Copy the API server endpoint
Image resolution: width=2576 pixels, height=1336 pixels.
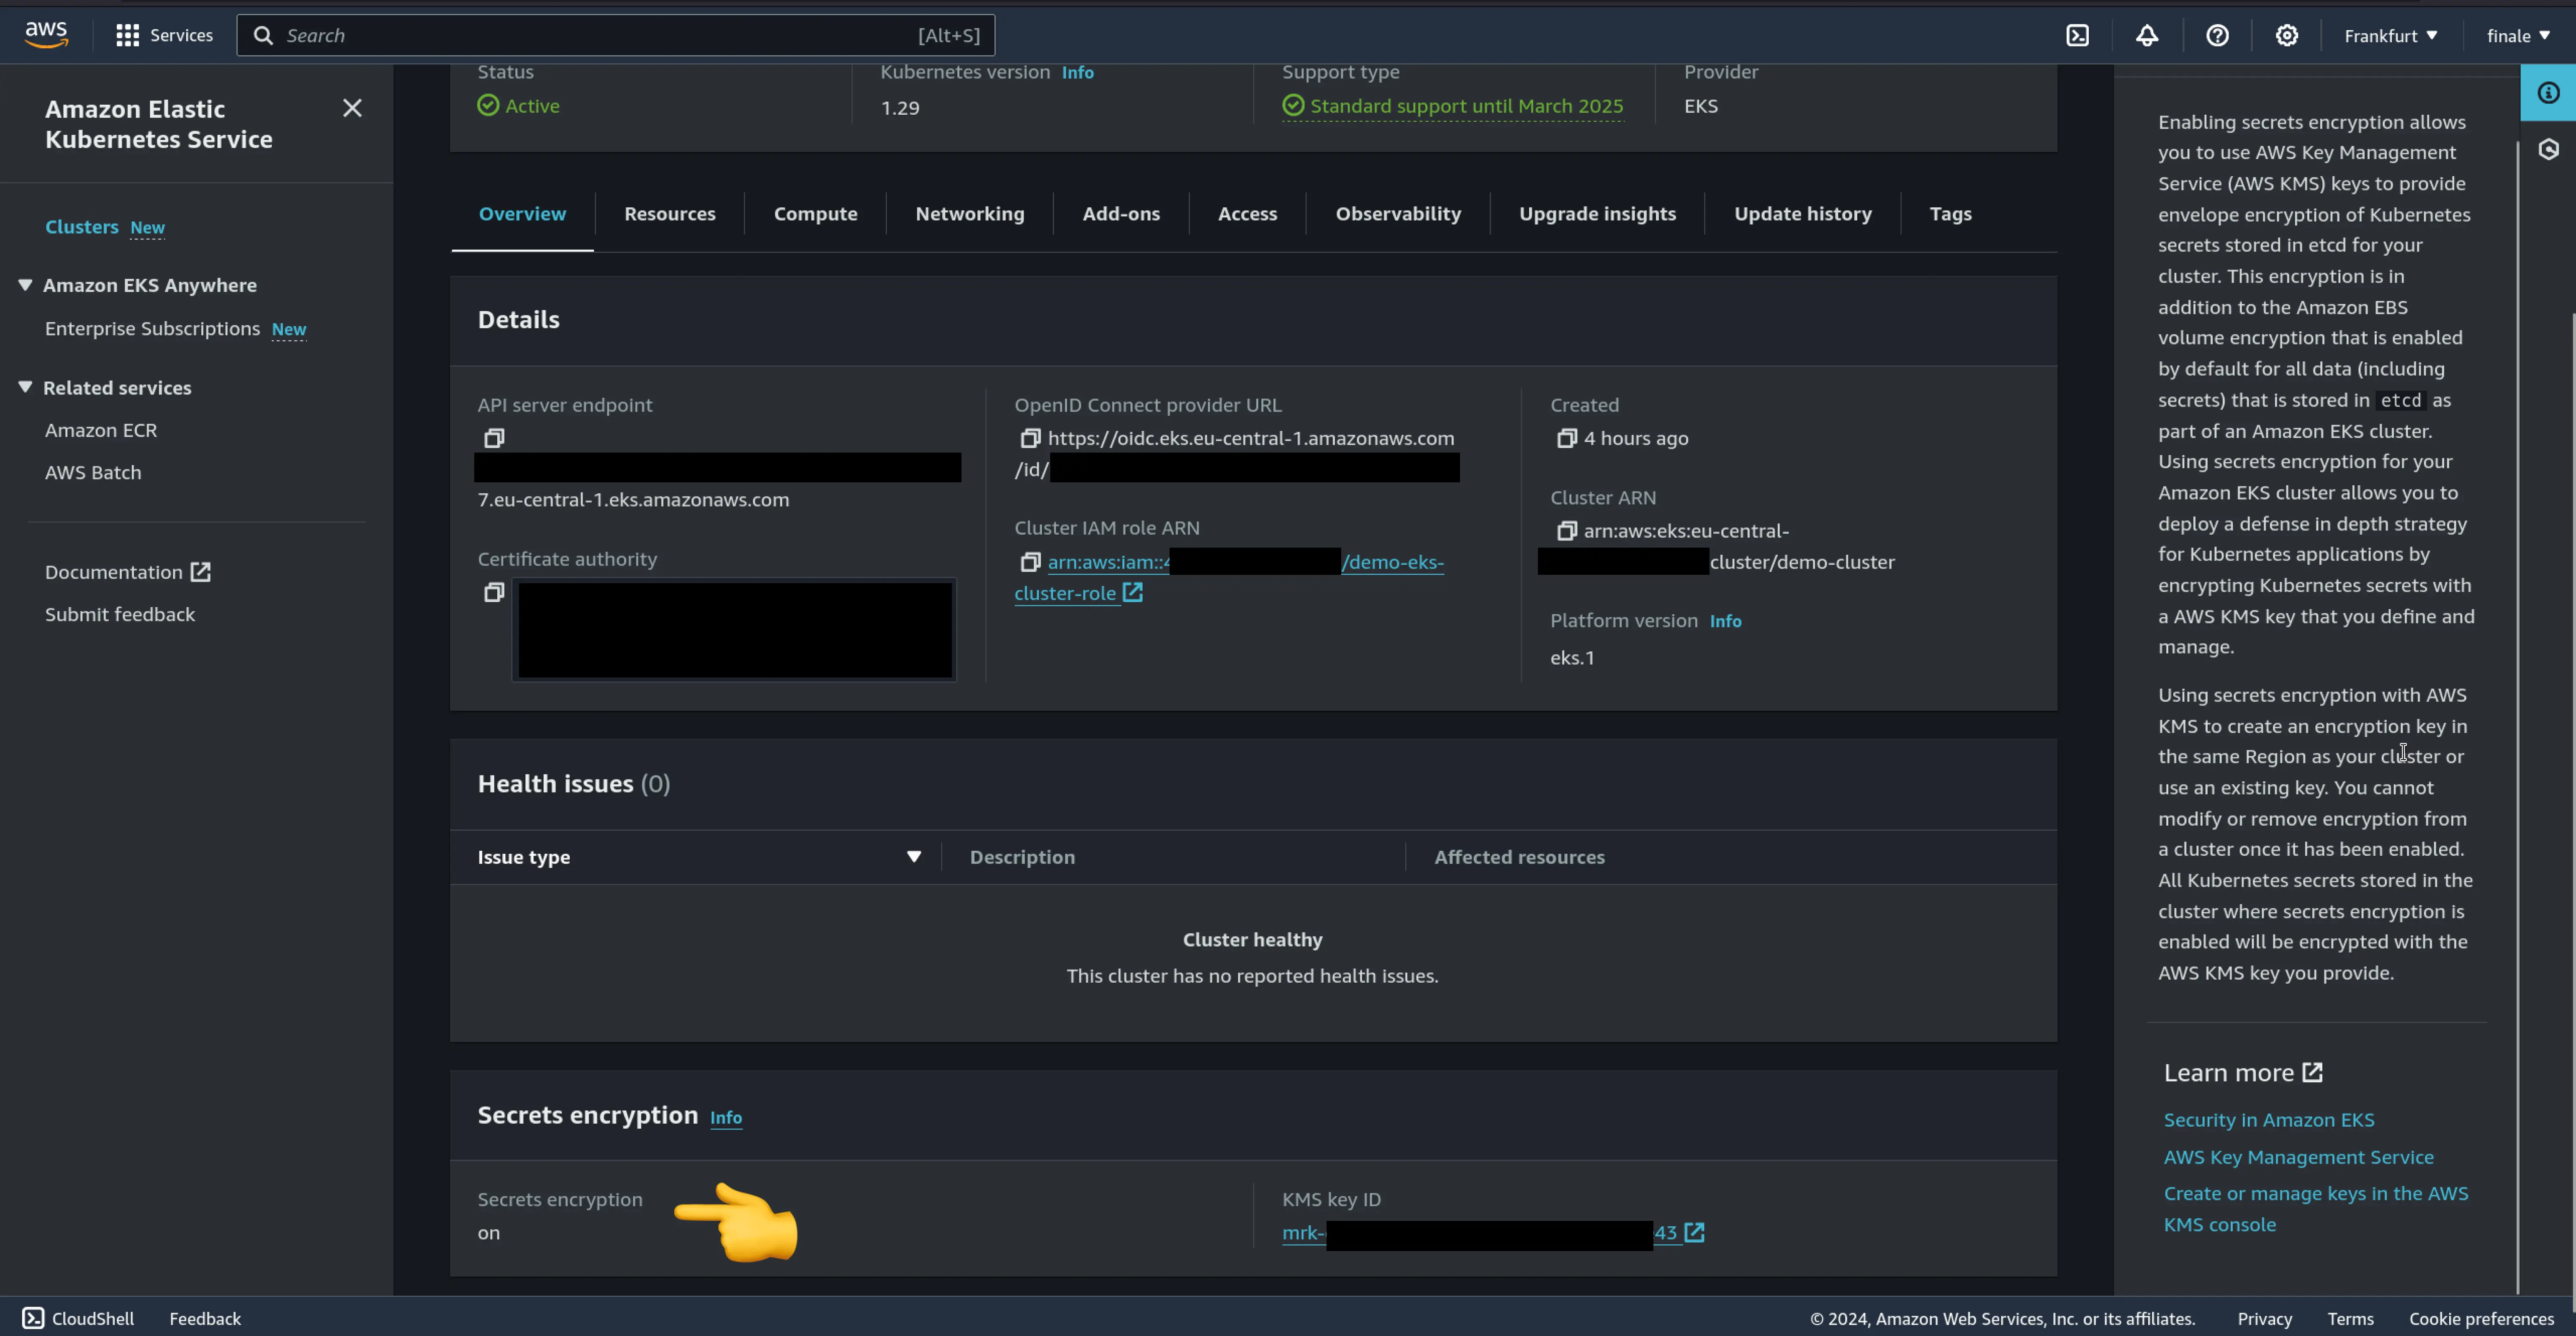pos(494,438)
